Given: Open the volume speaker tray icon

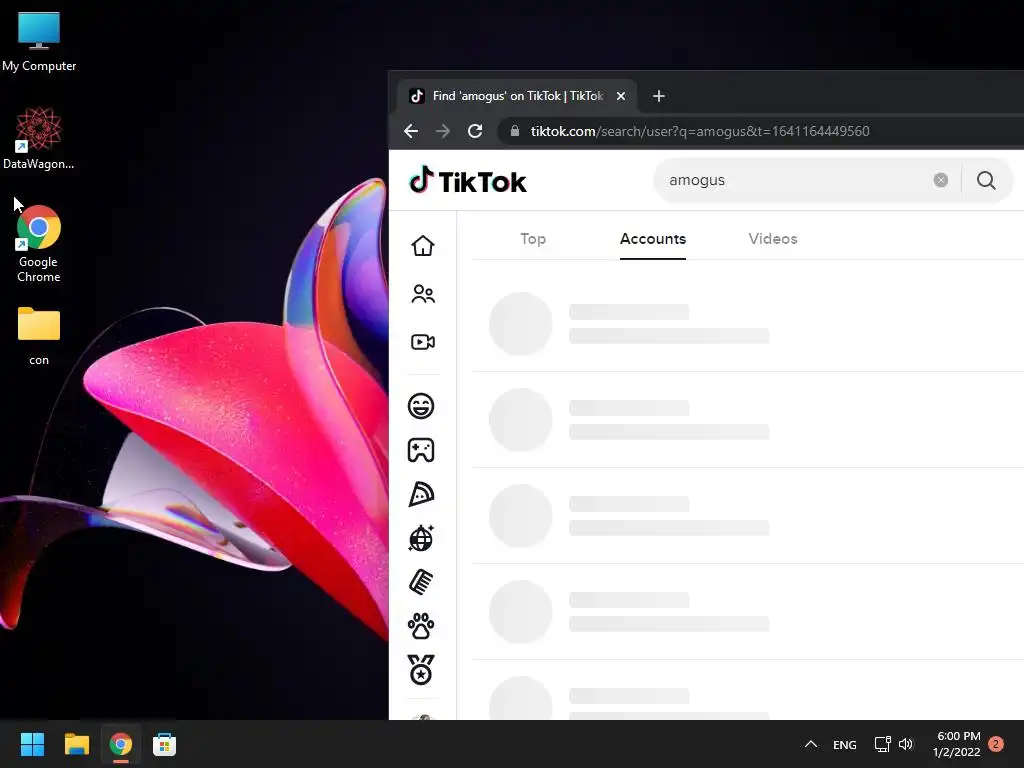Looking at the screenshot, I should pyautogui.click(x=906, y=744).
